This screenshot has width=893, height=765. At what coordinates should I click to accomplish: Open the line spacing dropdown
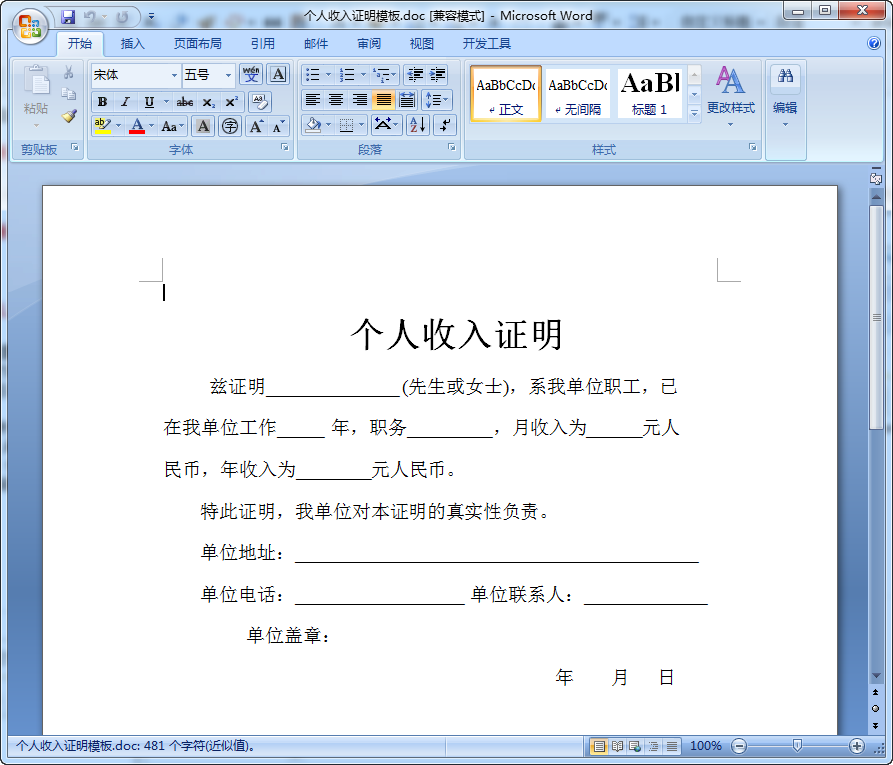click(x=437, y=99)
